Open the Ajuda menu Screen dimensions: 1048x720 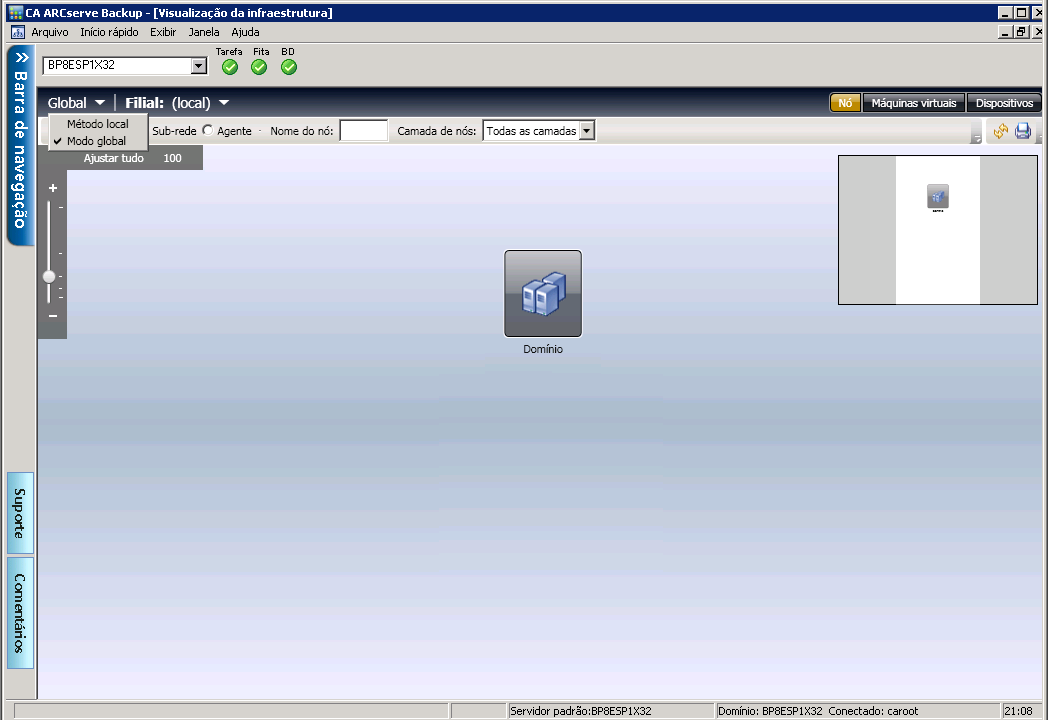pyautogui.click(x=245, y=32)
